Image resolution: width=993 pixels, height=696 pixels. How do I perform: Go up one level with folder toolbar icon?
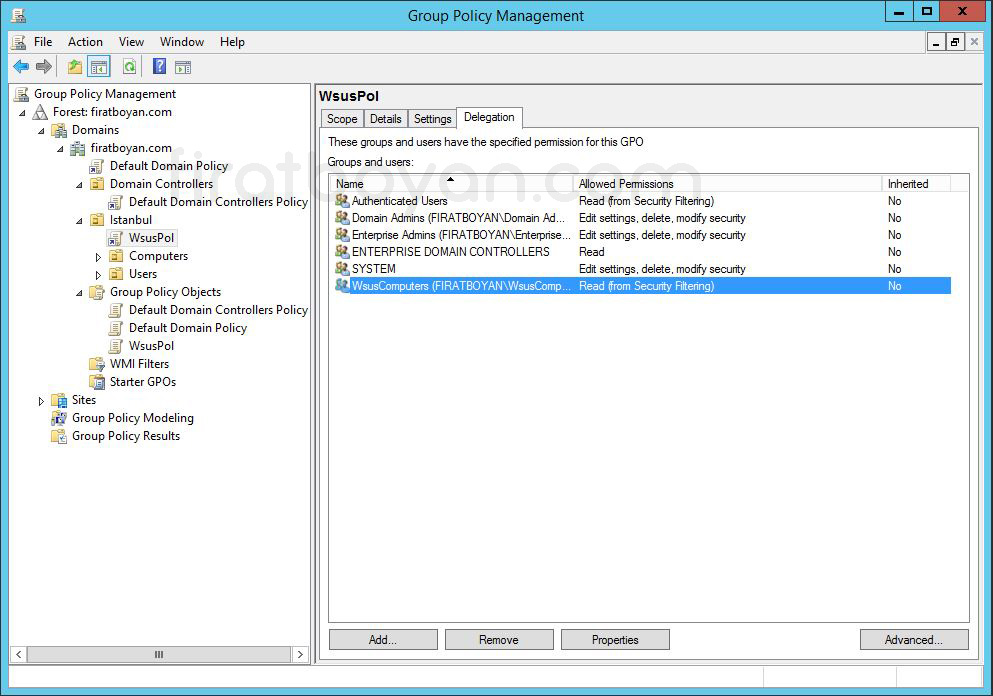coord(75,66)
